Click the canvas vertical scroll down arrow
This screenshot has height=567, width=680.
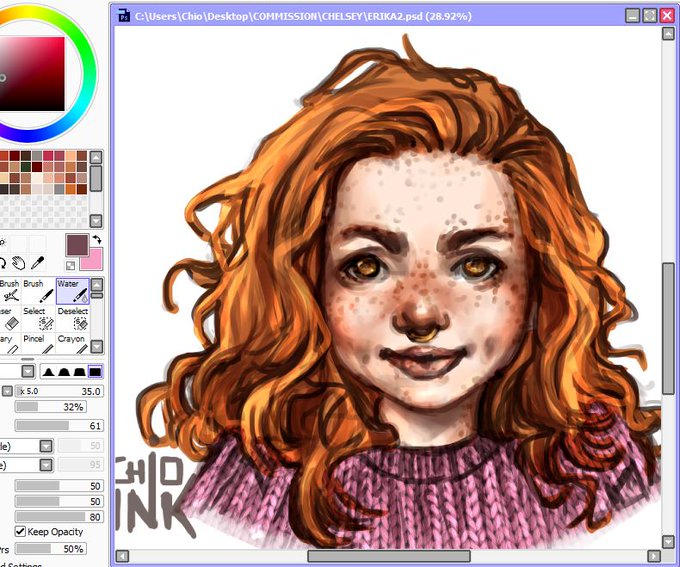tap(668, 541)
